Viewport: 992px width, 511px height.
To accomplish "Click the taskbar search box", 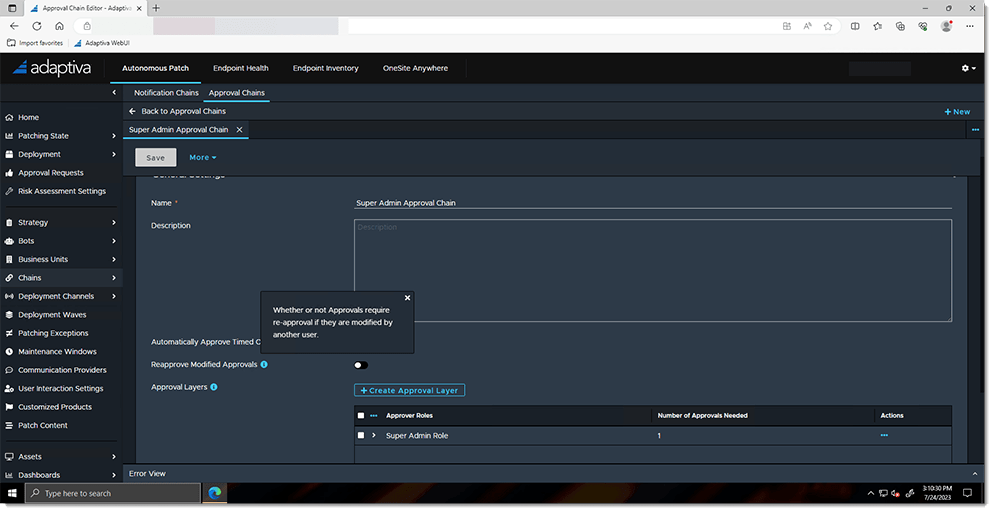I will click(x=113, y=493).
